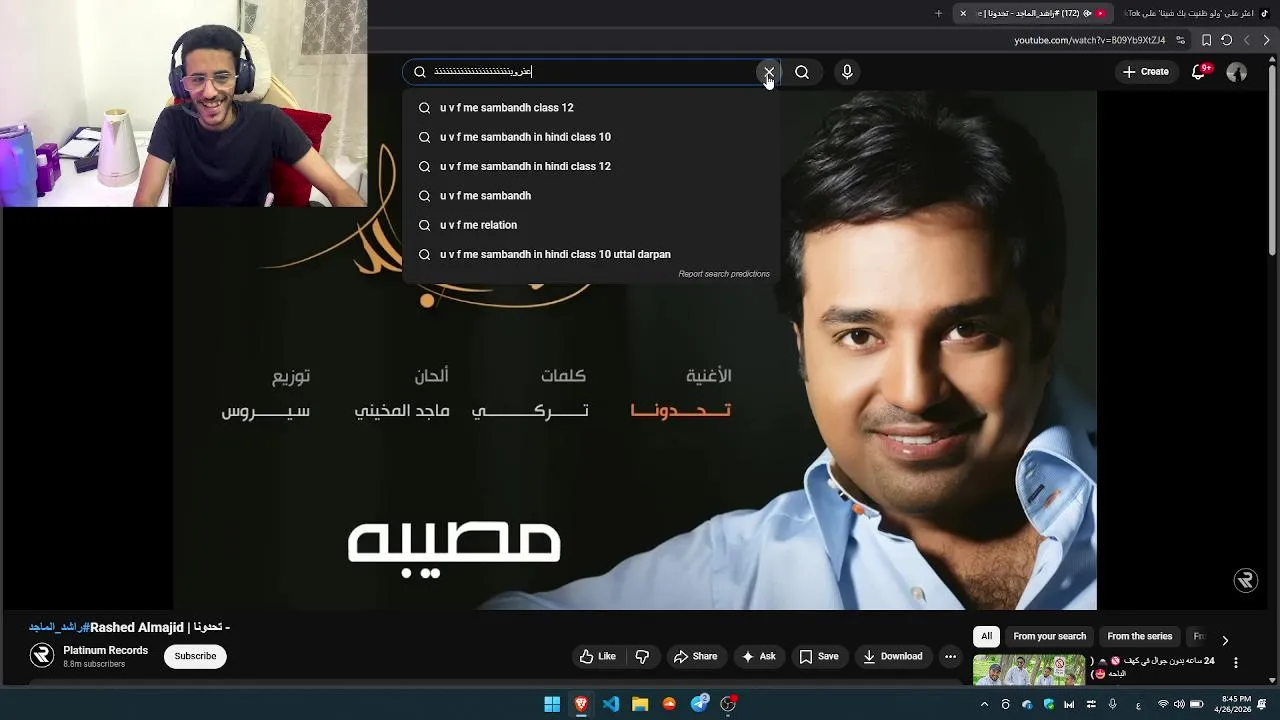
Task: Dislike the video with thumbs-down
Action: 643,656
